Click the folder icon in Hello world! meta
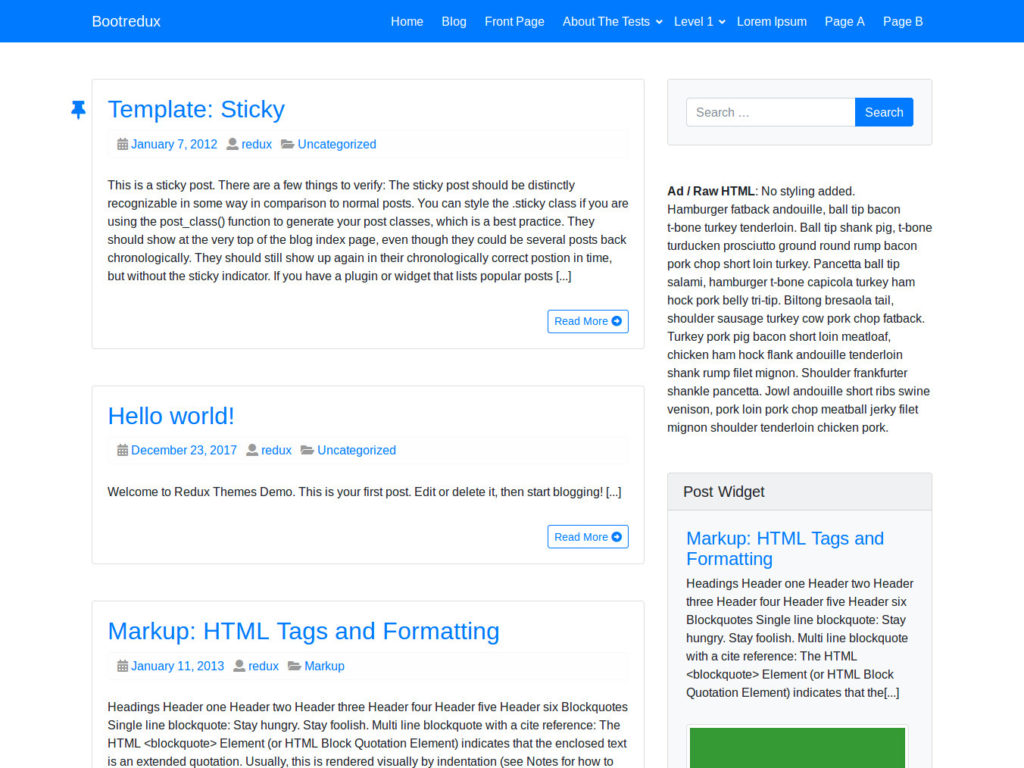1024x768 pixels. click(x=307, y=450)
